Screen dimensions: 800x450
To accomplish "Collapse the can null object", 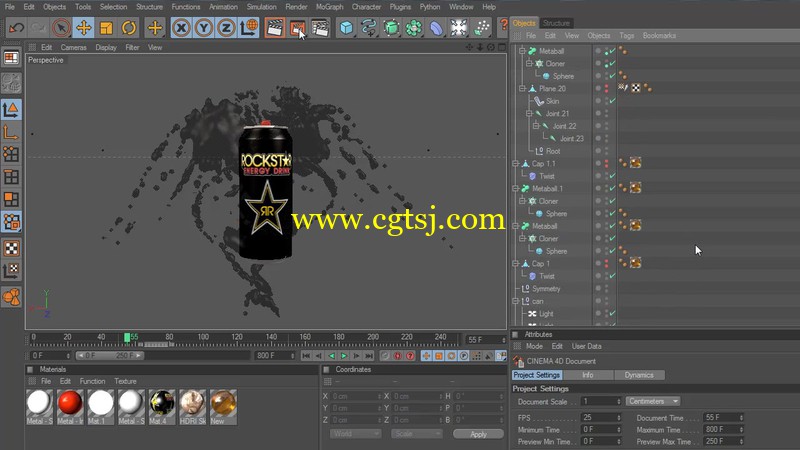I will pyautogui.click(x=515, y=302).
